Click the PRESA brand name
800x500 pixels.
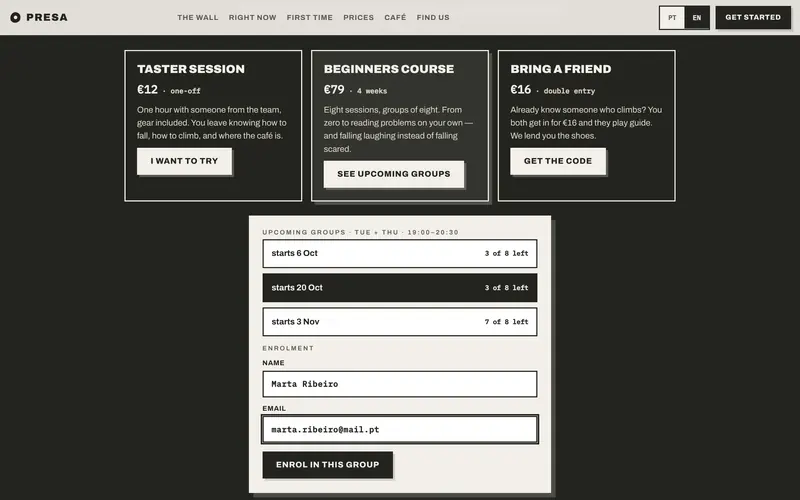[47, 17]
